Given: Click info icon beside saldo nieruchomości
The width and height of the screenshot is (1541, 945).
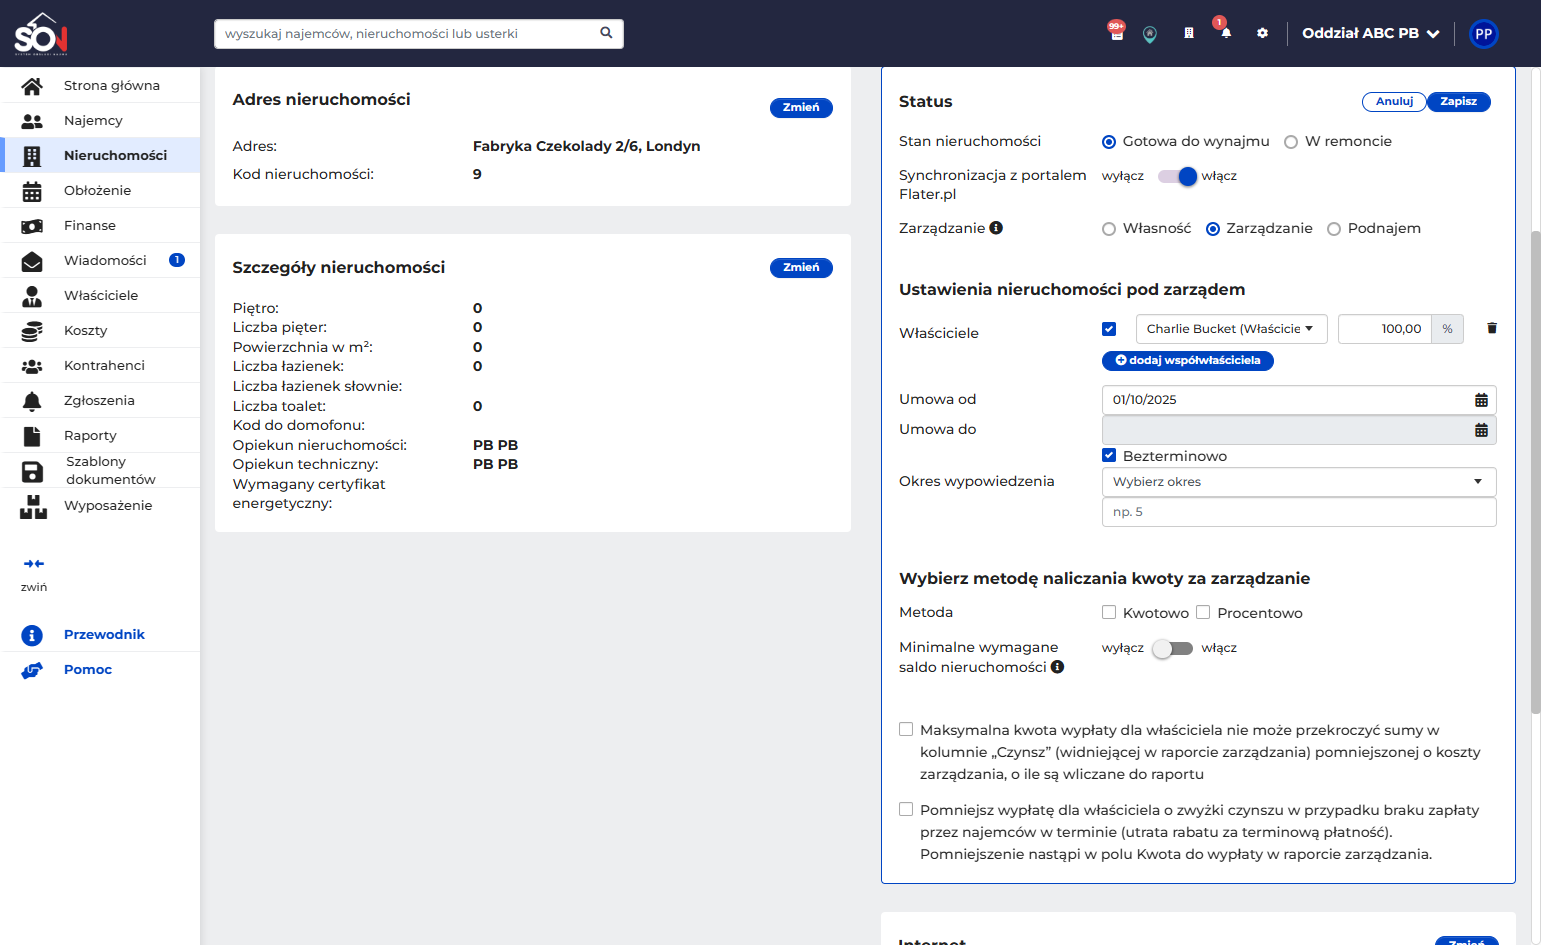Looking at the screenshot, I should 1057,667.
